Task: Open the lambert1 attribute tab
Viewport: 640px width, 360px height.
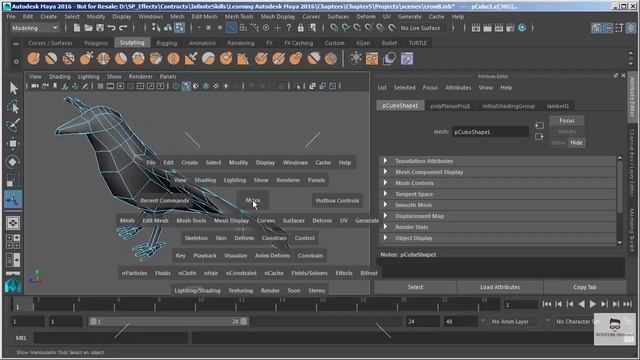Action: point(558,106)
